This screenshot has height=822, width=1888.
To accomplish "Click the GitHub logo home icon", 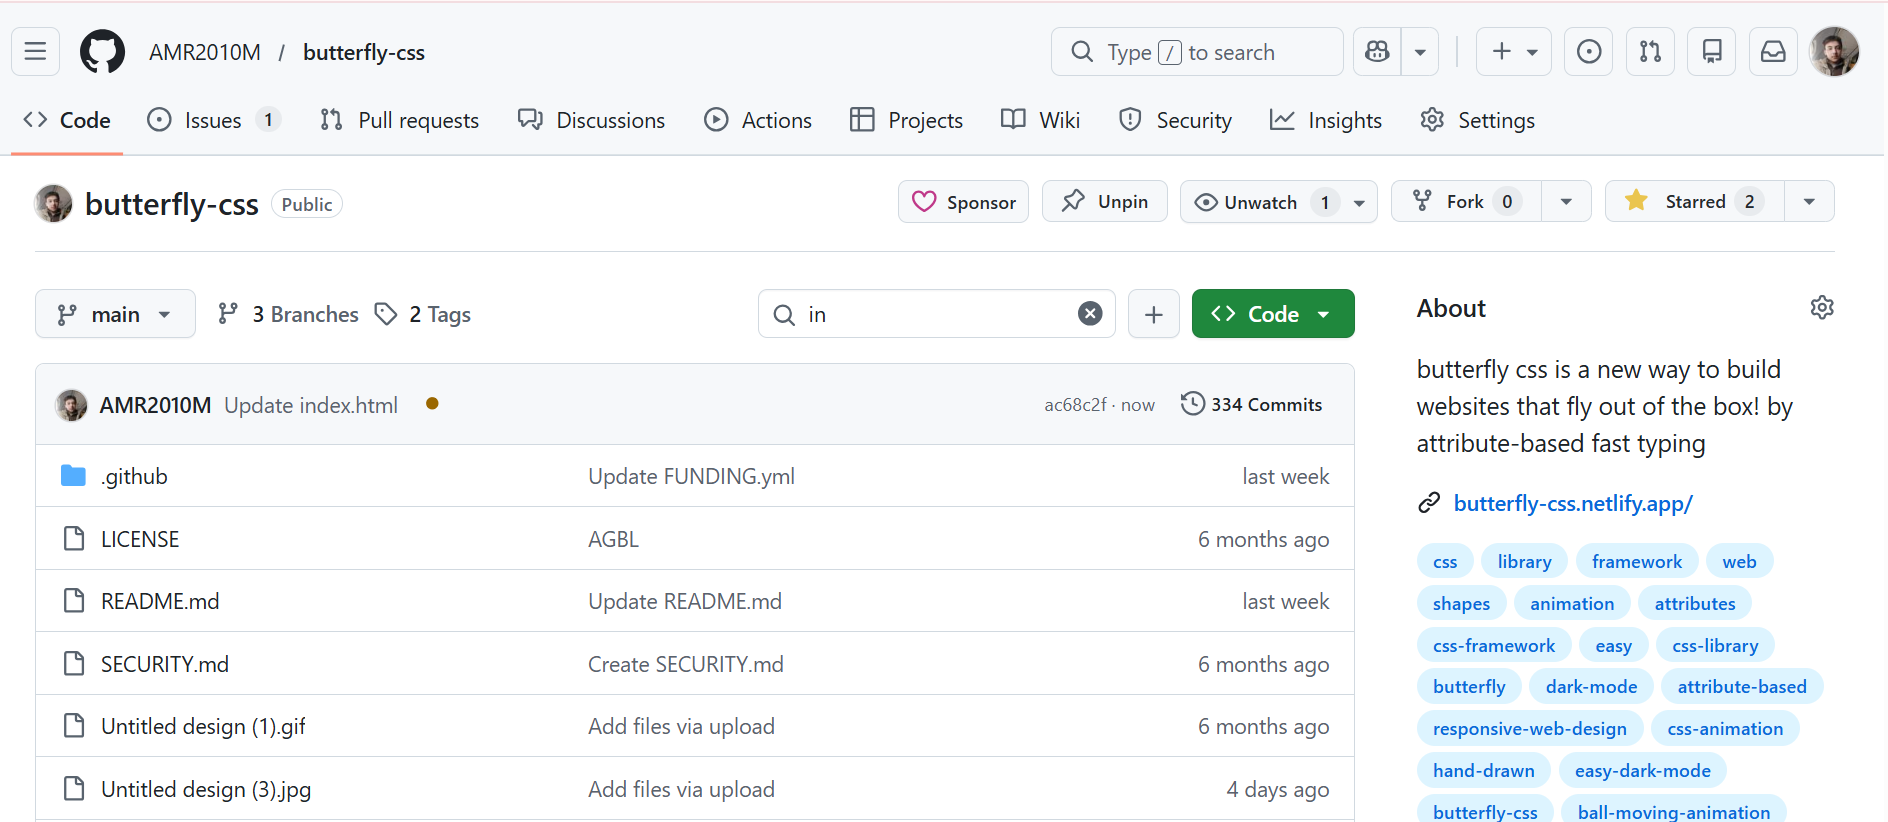I will point(102,51).
